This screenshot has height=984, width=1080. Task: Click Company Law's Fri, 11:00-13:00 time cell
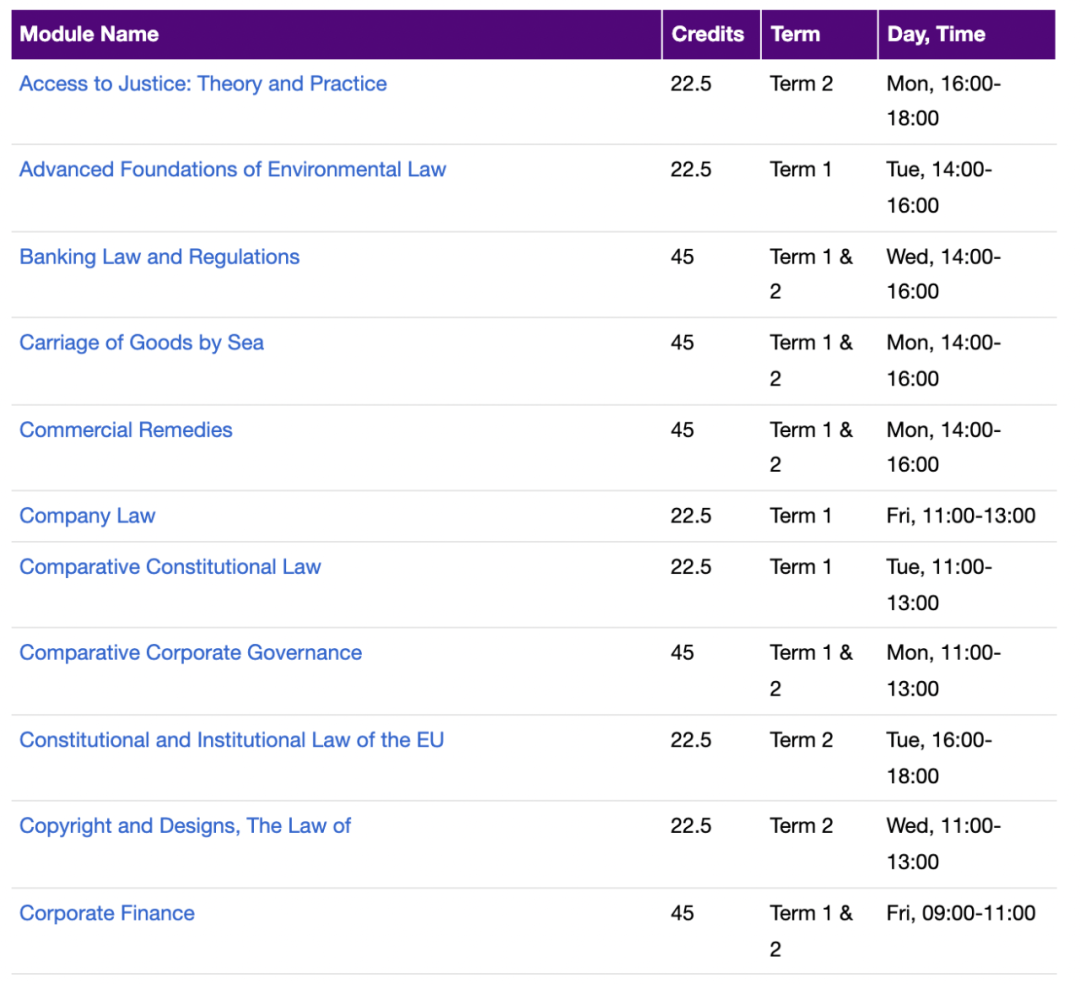coord(961,516)
